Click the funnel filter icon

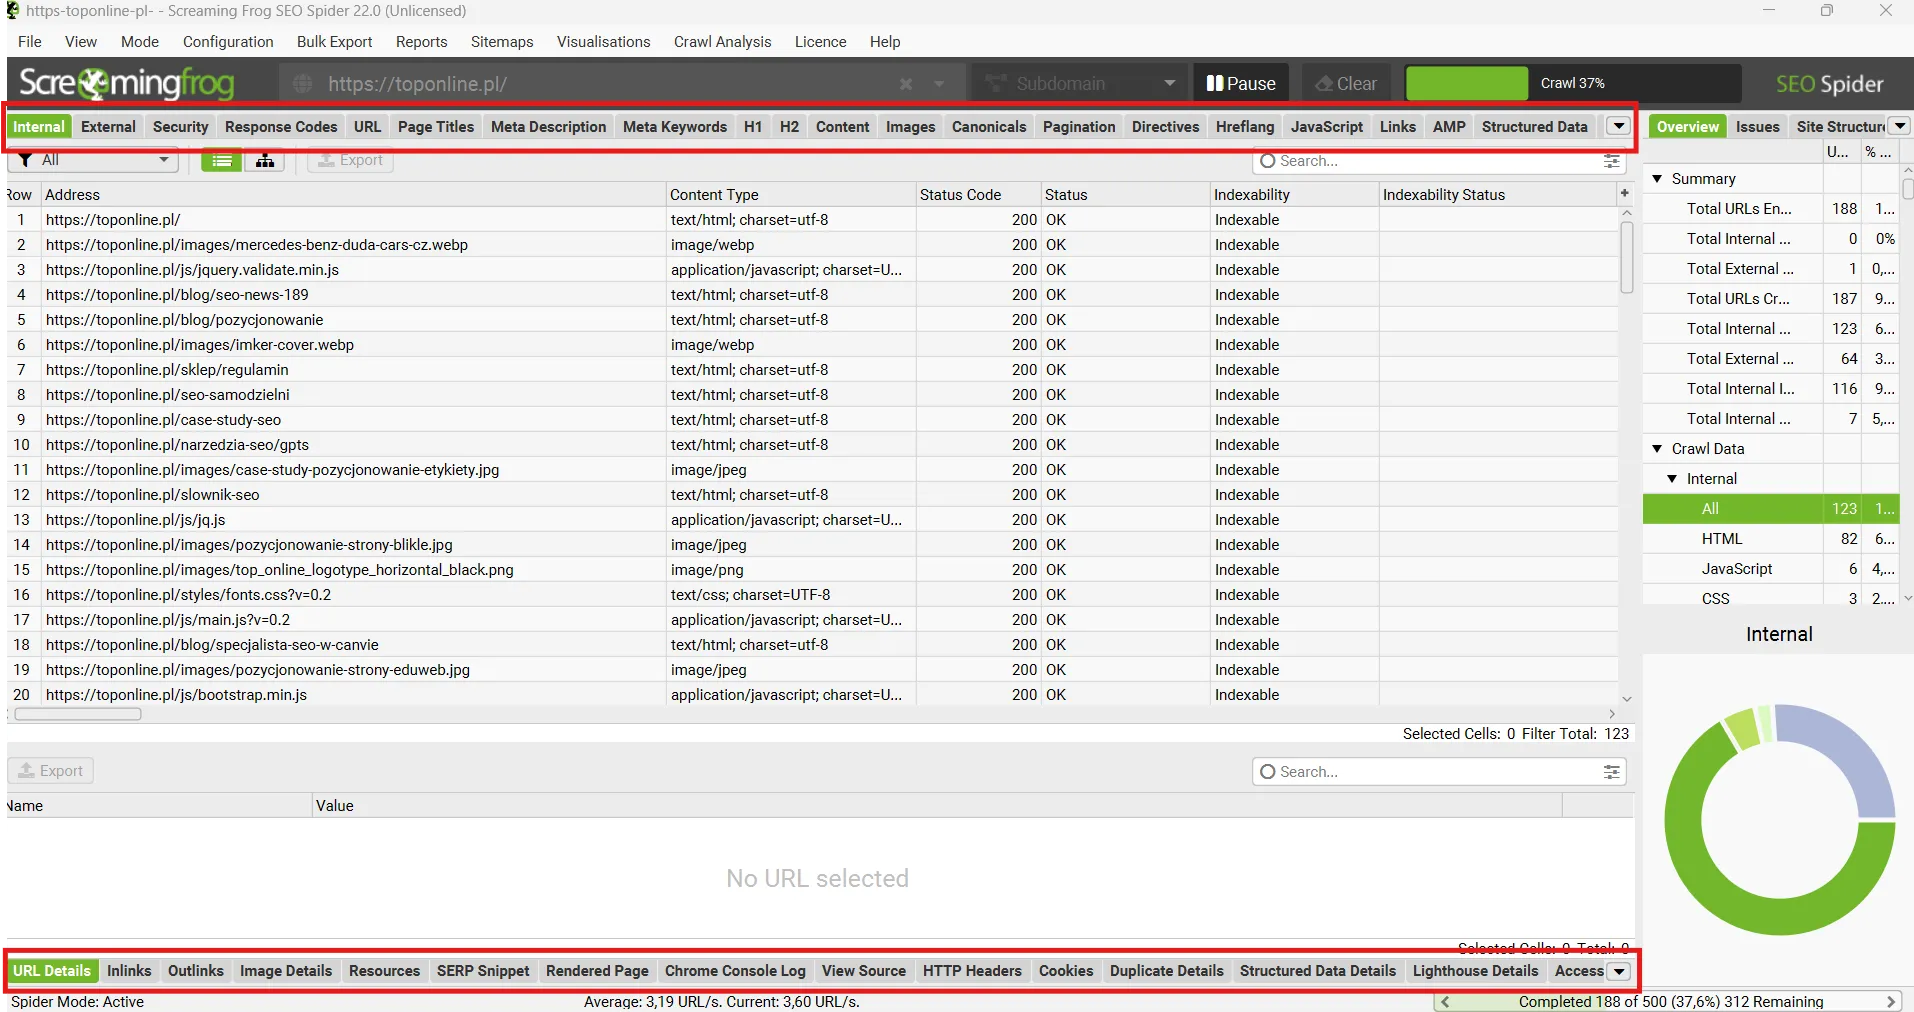(x=26, y=160)
